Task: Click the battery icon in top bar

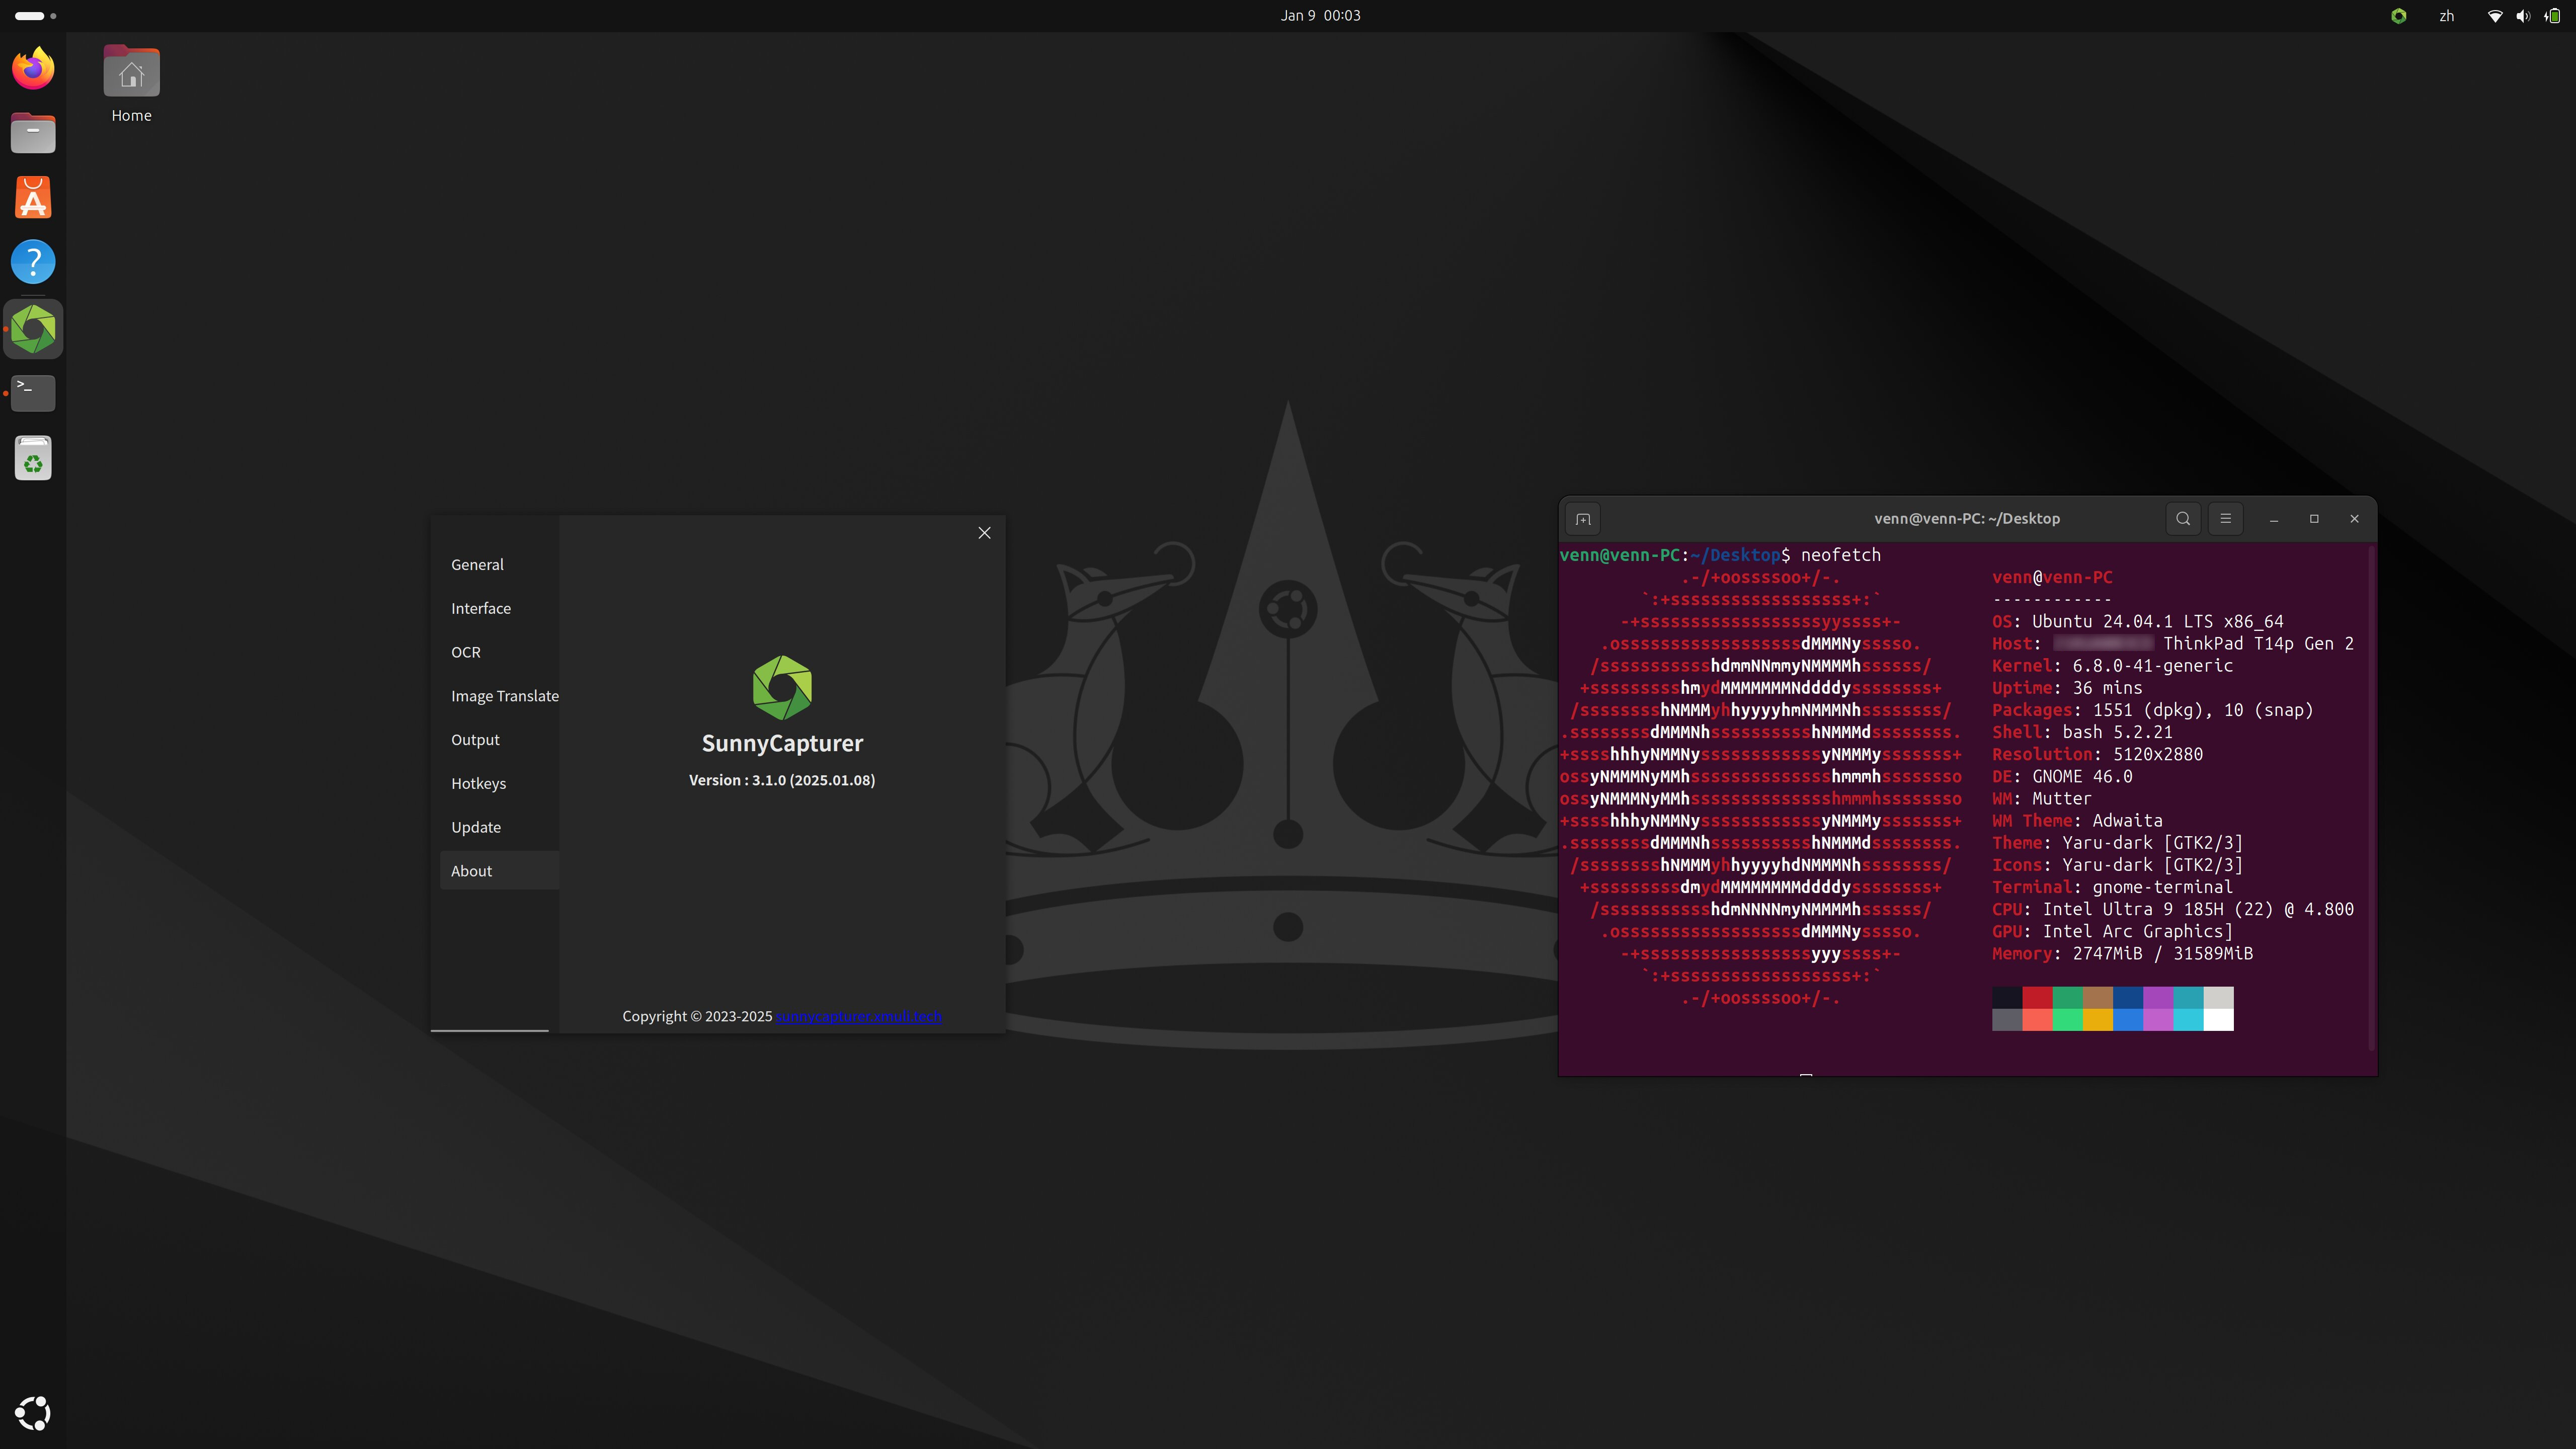Action: coord(2552,16)
